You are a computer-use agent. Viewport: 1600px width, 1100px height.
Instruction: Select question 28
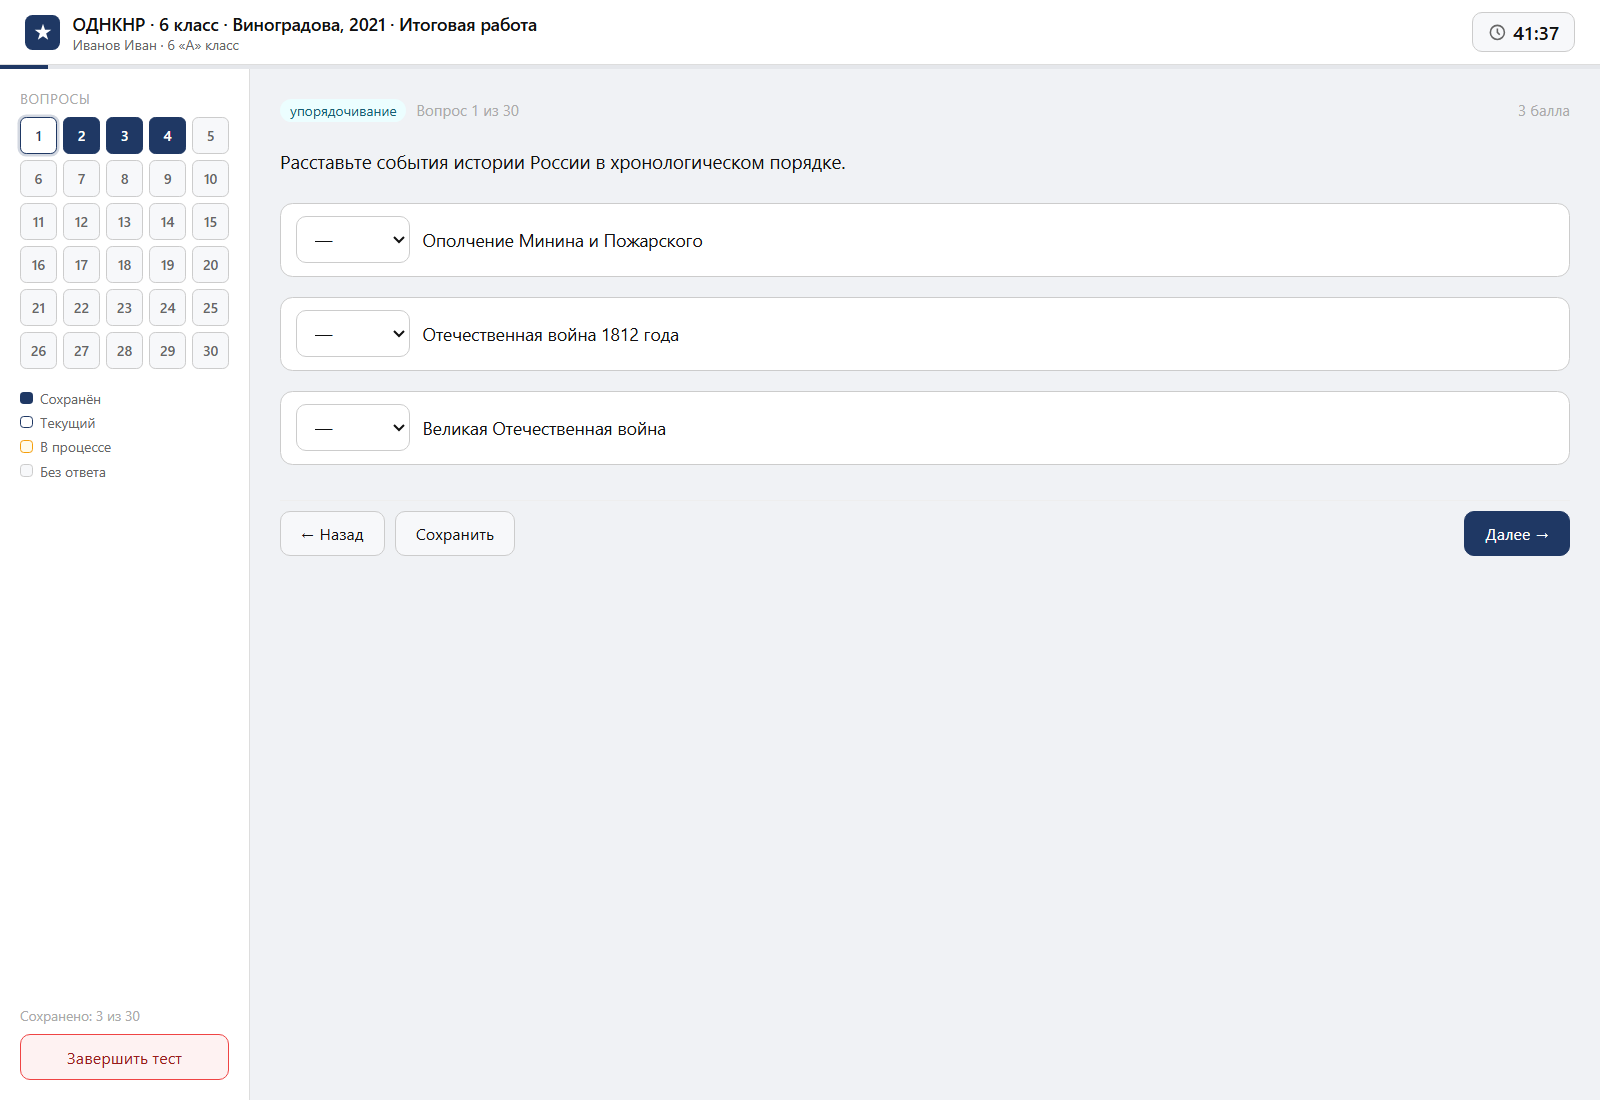pos(124,351)
